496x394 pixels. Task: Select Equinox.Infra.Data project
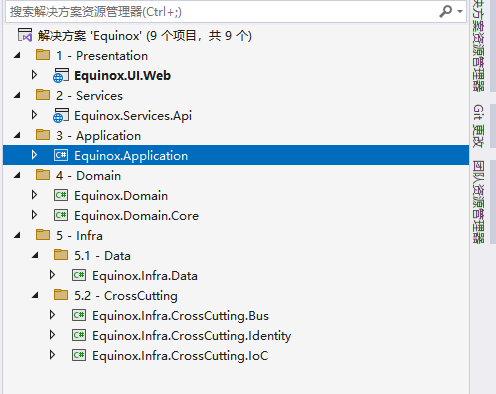(145, 276)
